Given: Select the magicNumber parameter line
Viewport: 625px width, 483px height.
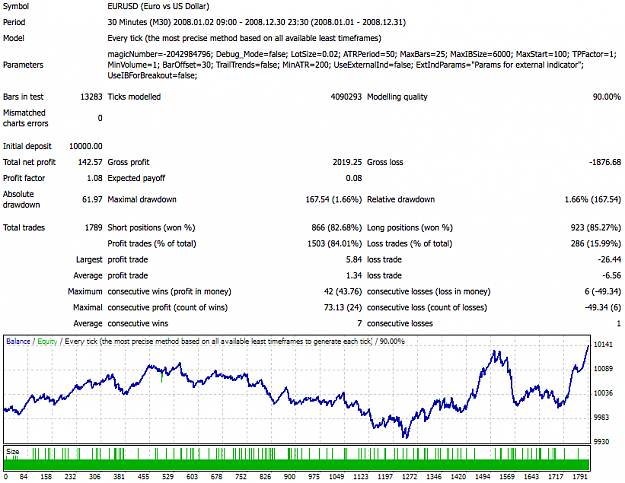Looking at the screenshot, I should click(362, 54).
